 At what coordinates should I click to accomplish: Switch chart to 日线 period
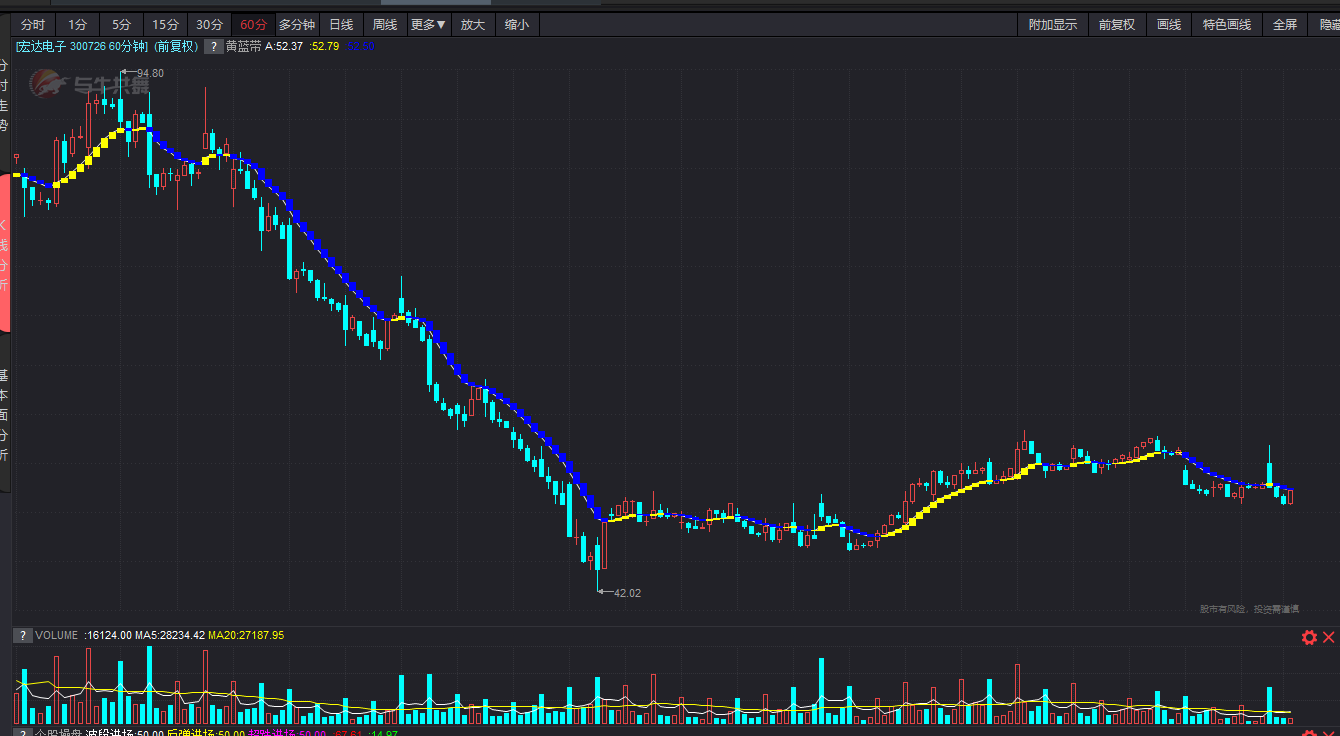341,24
